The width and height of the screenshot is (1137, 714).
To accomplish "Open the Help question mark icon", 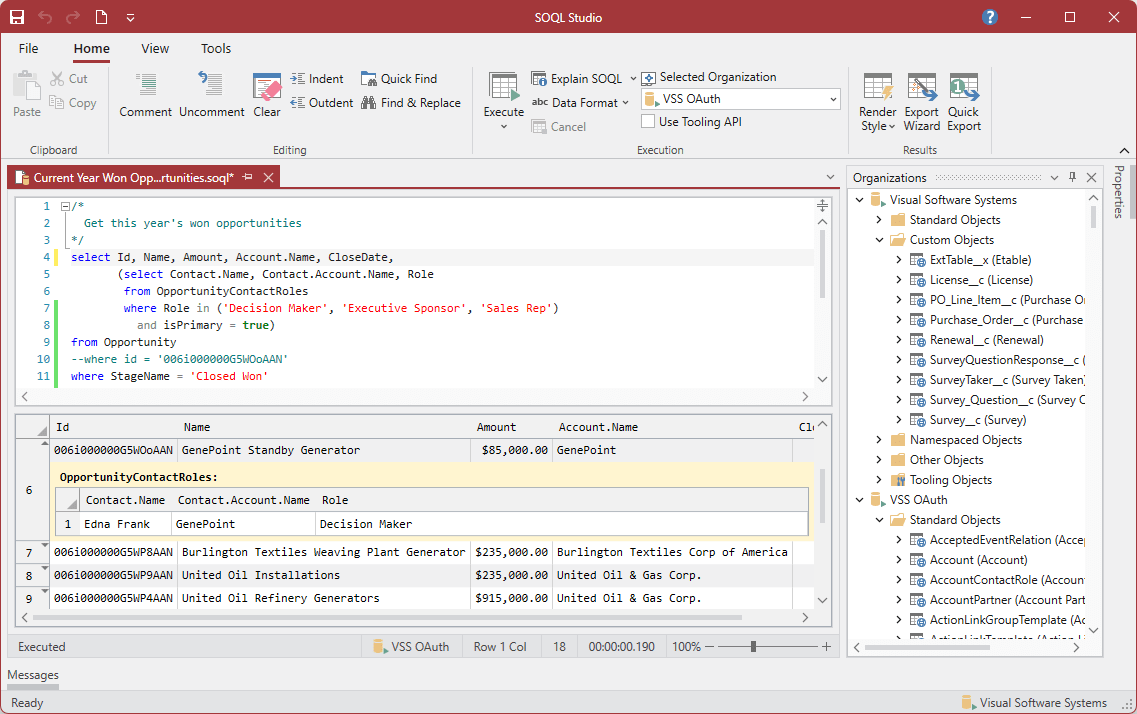I will pyautogui.click(x=990, y=17).
